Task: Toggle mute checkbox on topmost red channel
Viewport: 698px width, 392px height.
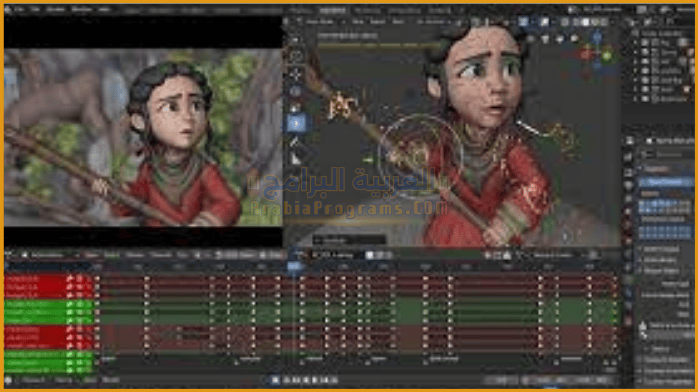Action: (80, 279)
